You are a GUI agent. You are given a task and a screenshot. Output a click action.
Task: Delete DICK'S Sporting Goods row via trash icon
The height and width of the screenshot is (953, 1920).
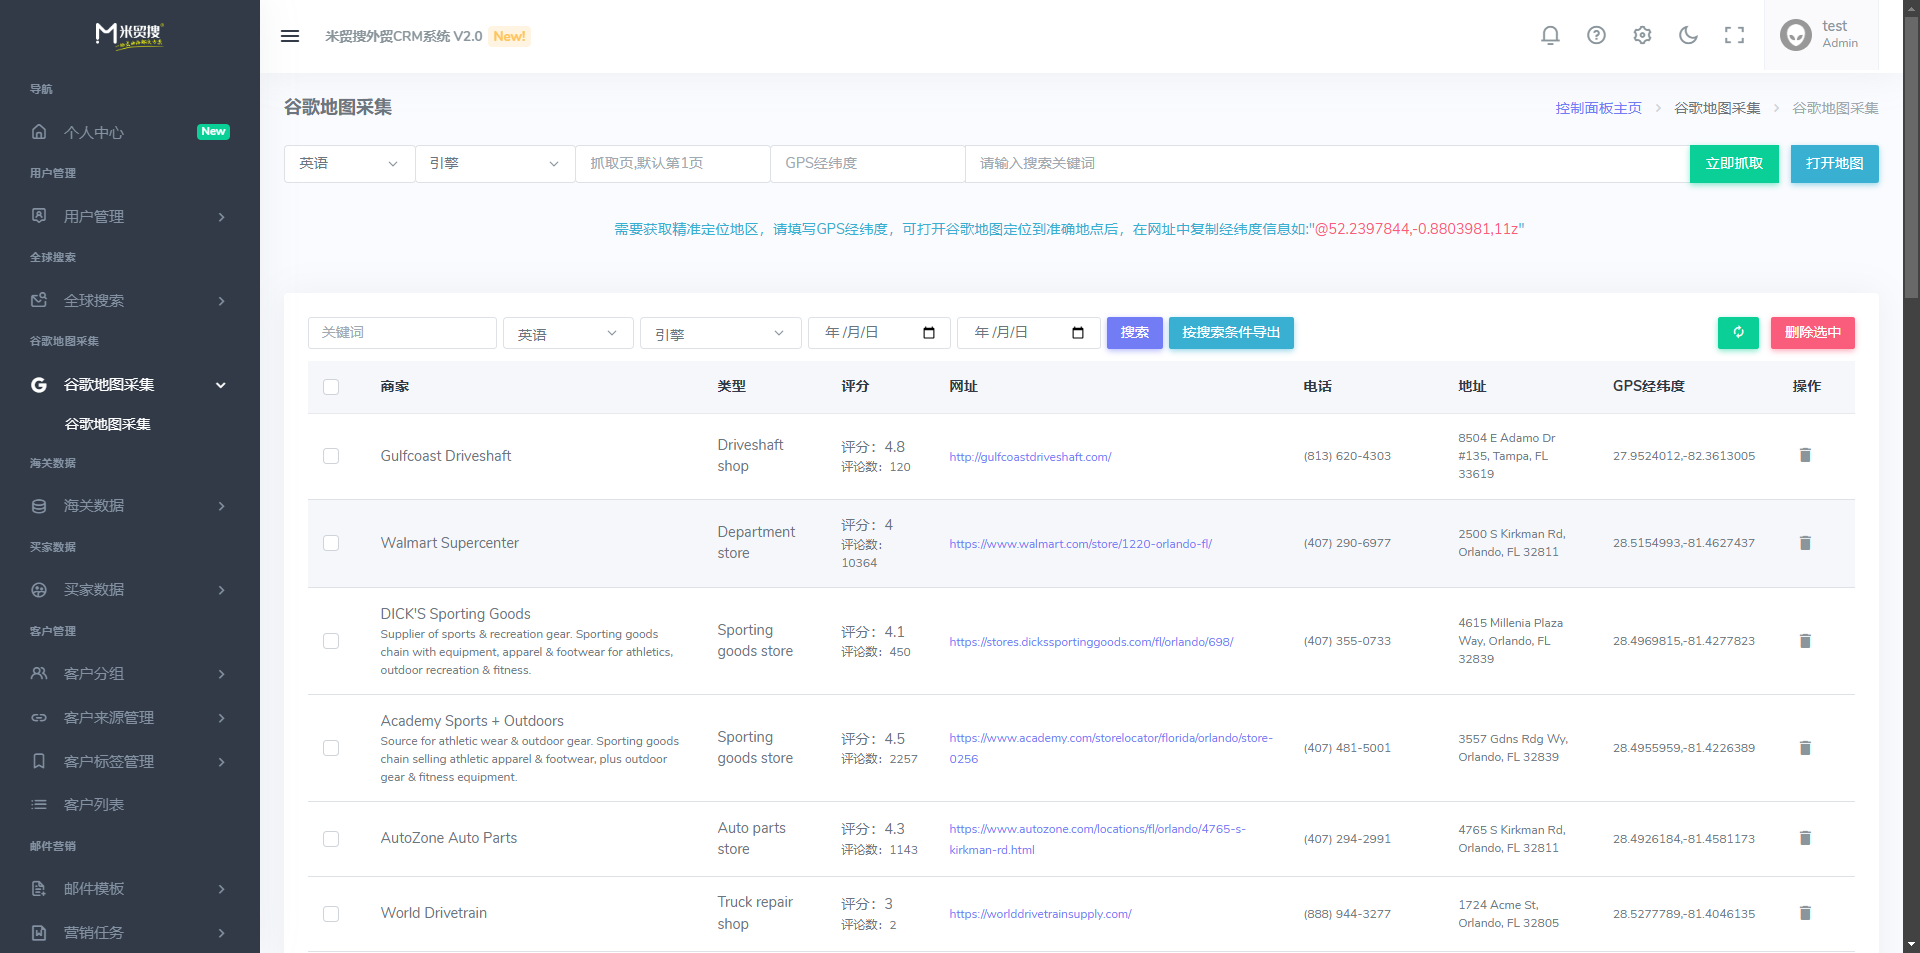tap(1805, 641)
